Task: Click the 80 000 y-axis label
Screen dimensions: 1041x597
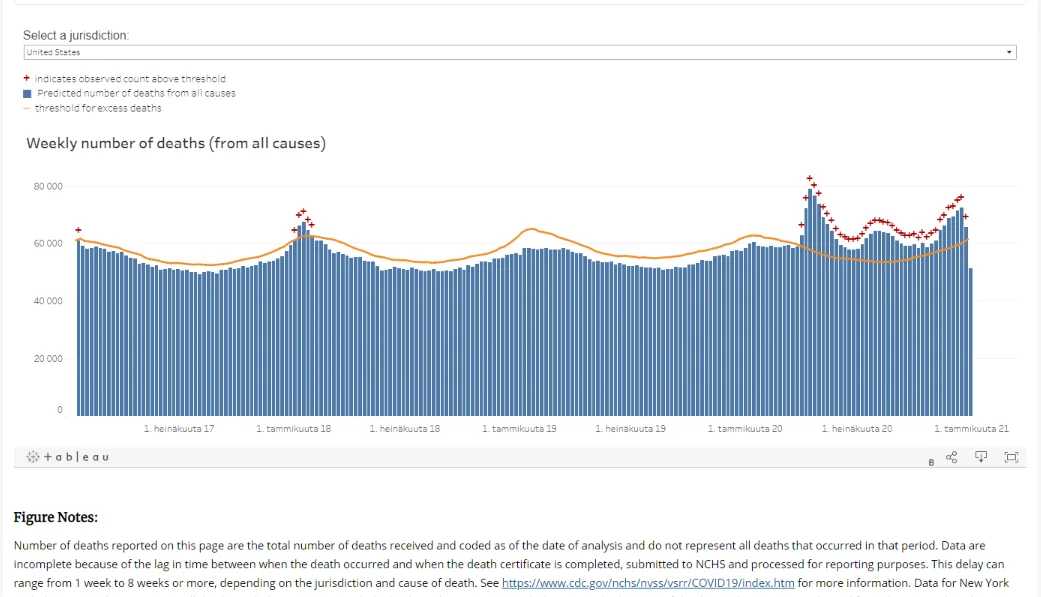Action: (47, 187)
